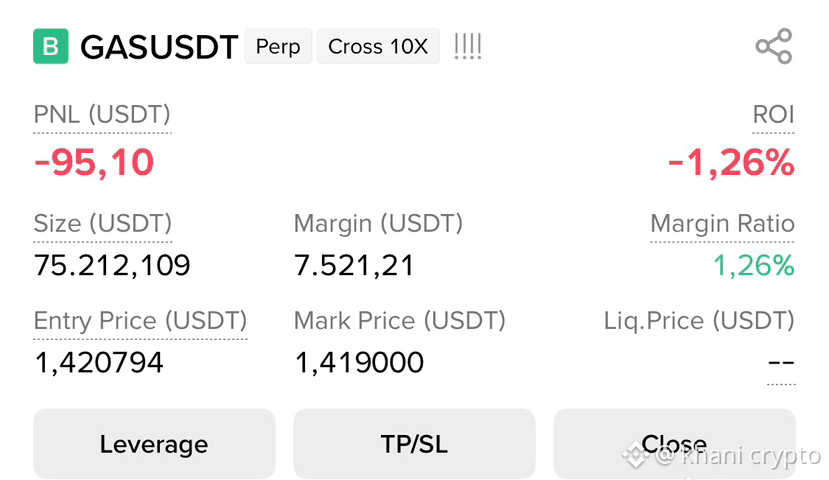Screen dimensions: 829x480
Task: Tap the Size (USDT) label
Action: coord(103,224)
